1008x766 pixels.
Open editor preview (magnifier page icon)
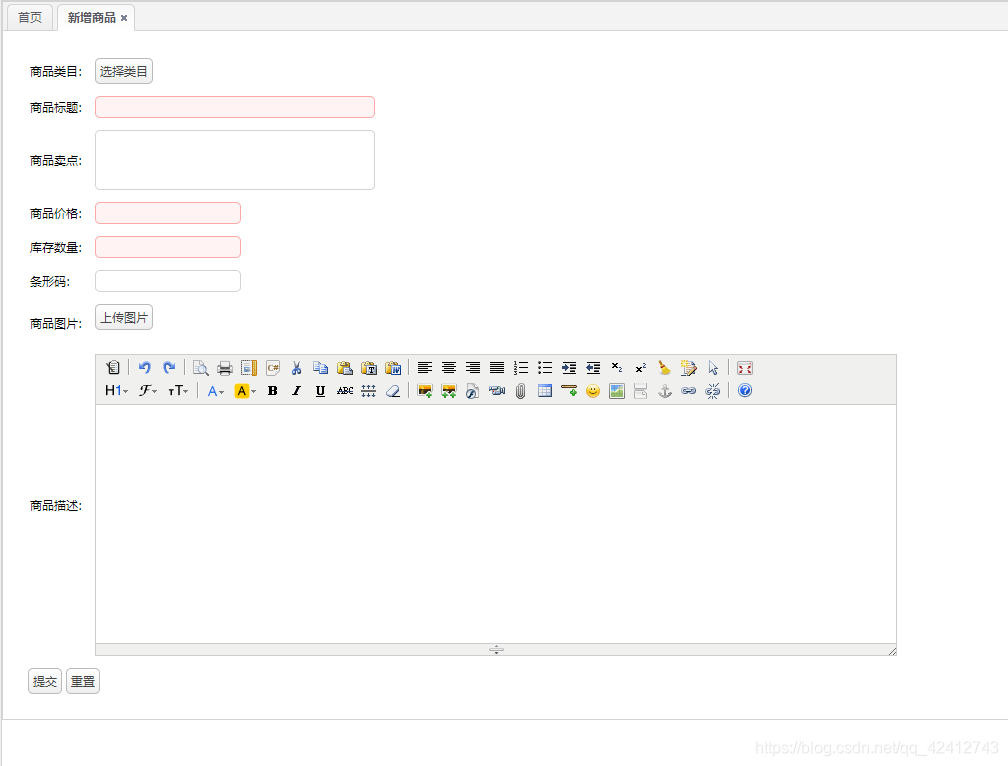(x=201, y=368)
